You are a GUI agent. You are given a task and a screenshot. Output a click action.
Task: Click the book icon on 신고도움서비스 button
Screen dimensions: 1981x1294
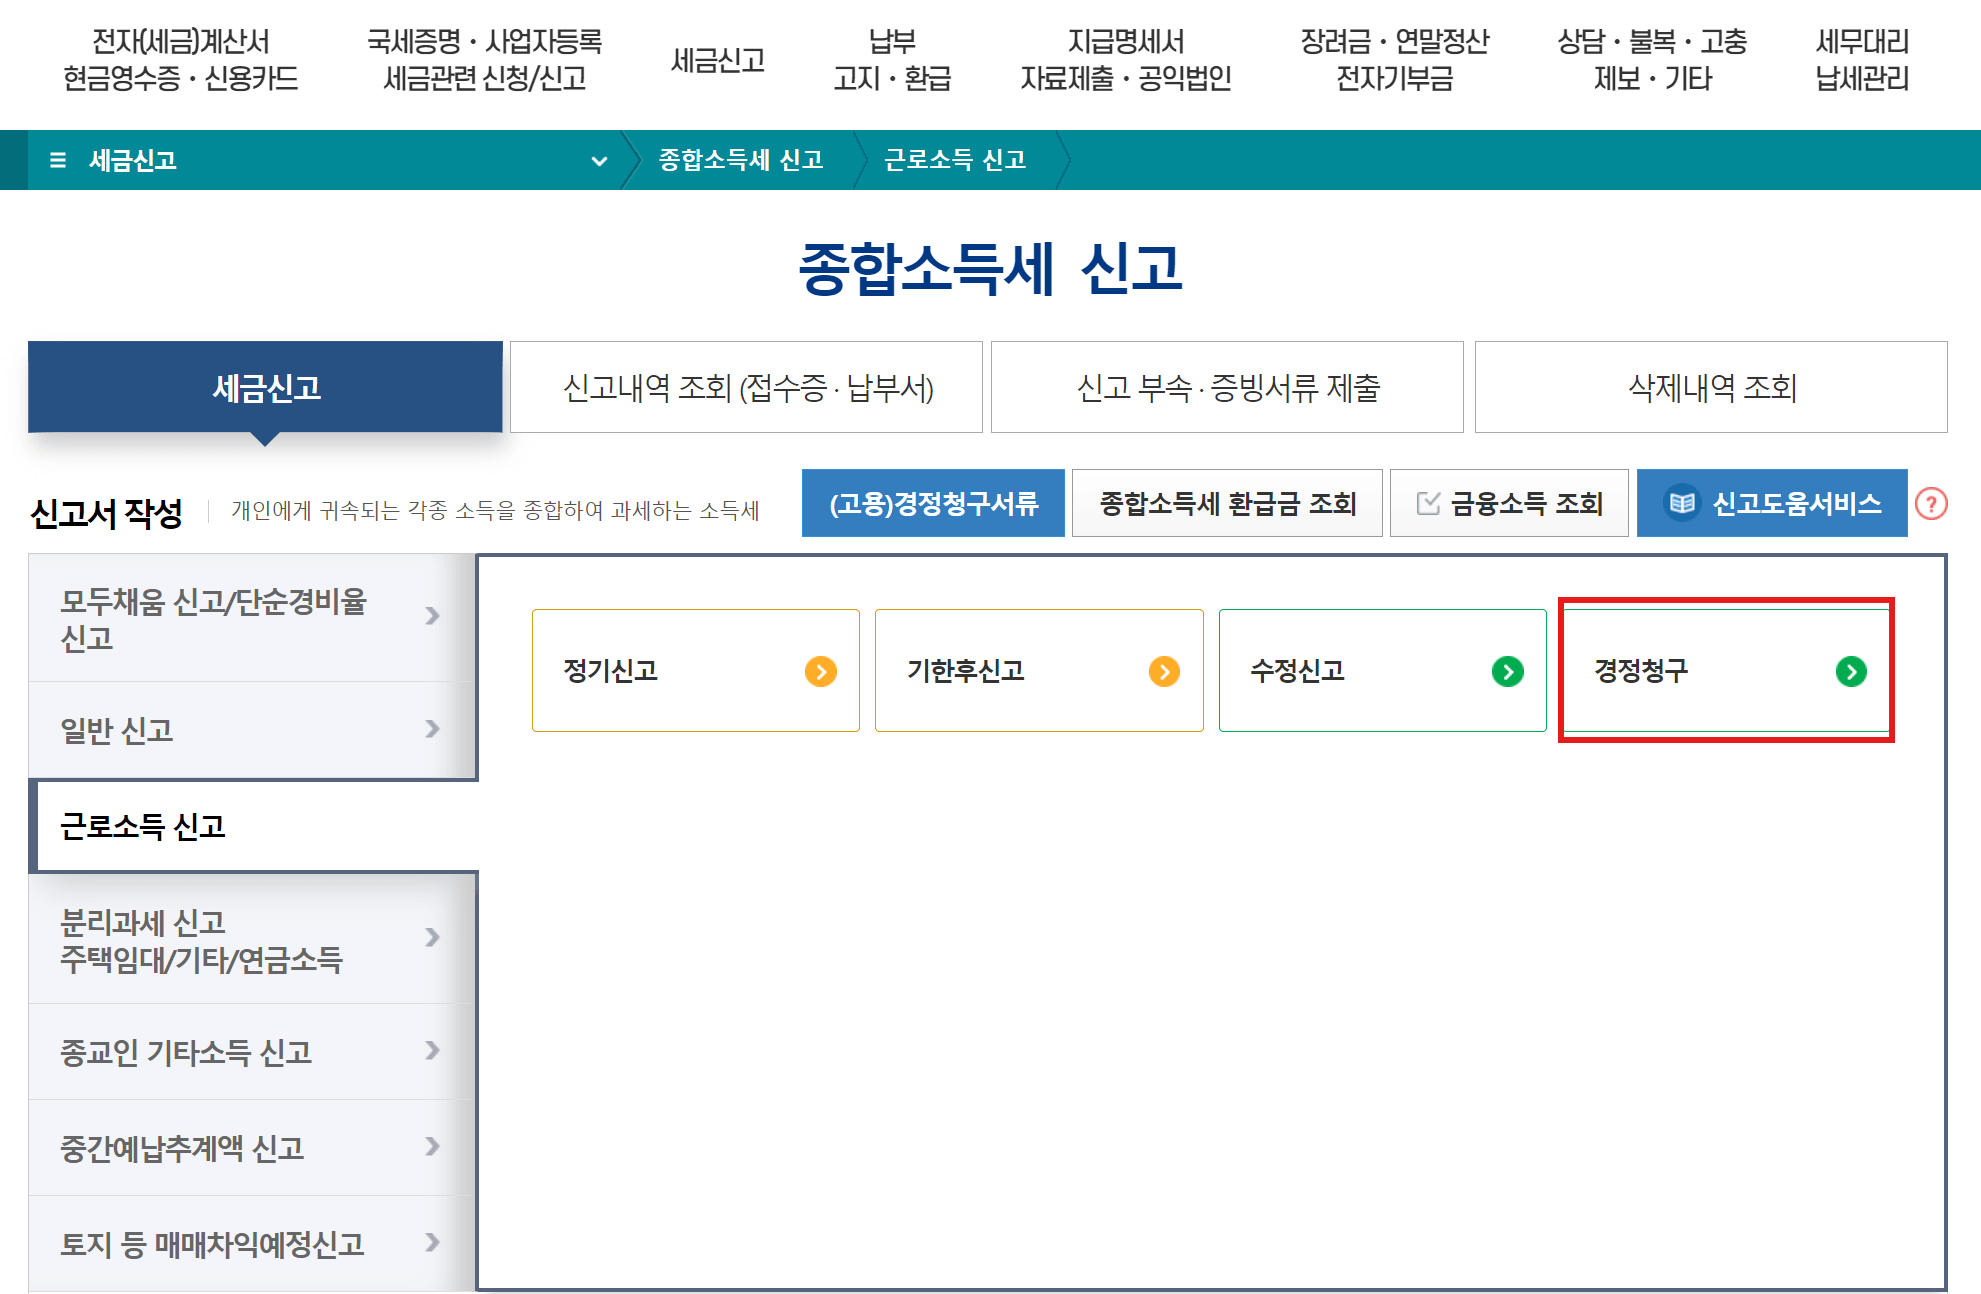point(1685,503)
